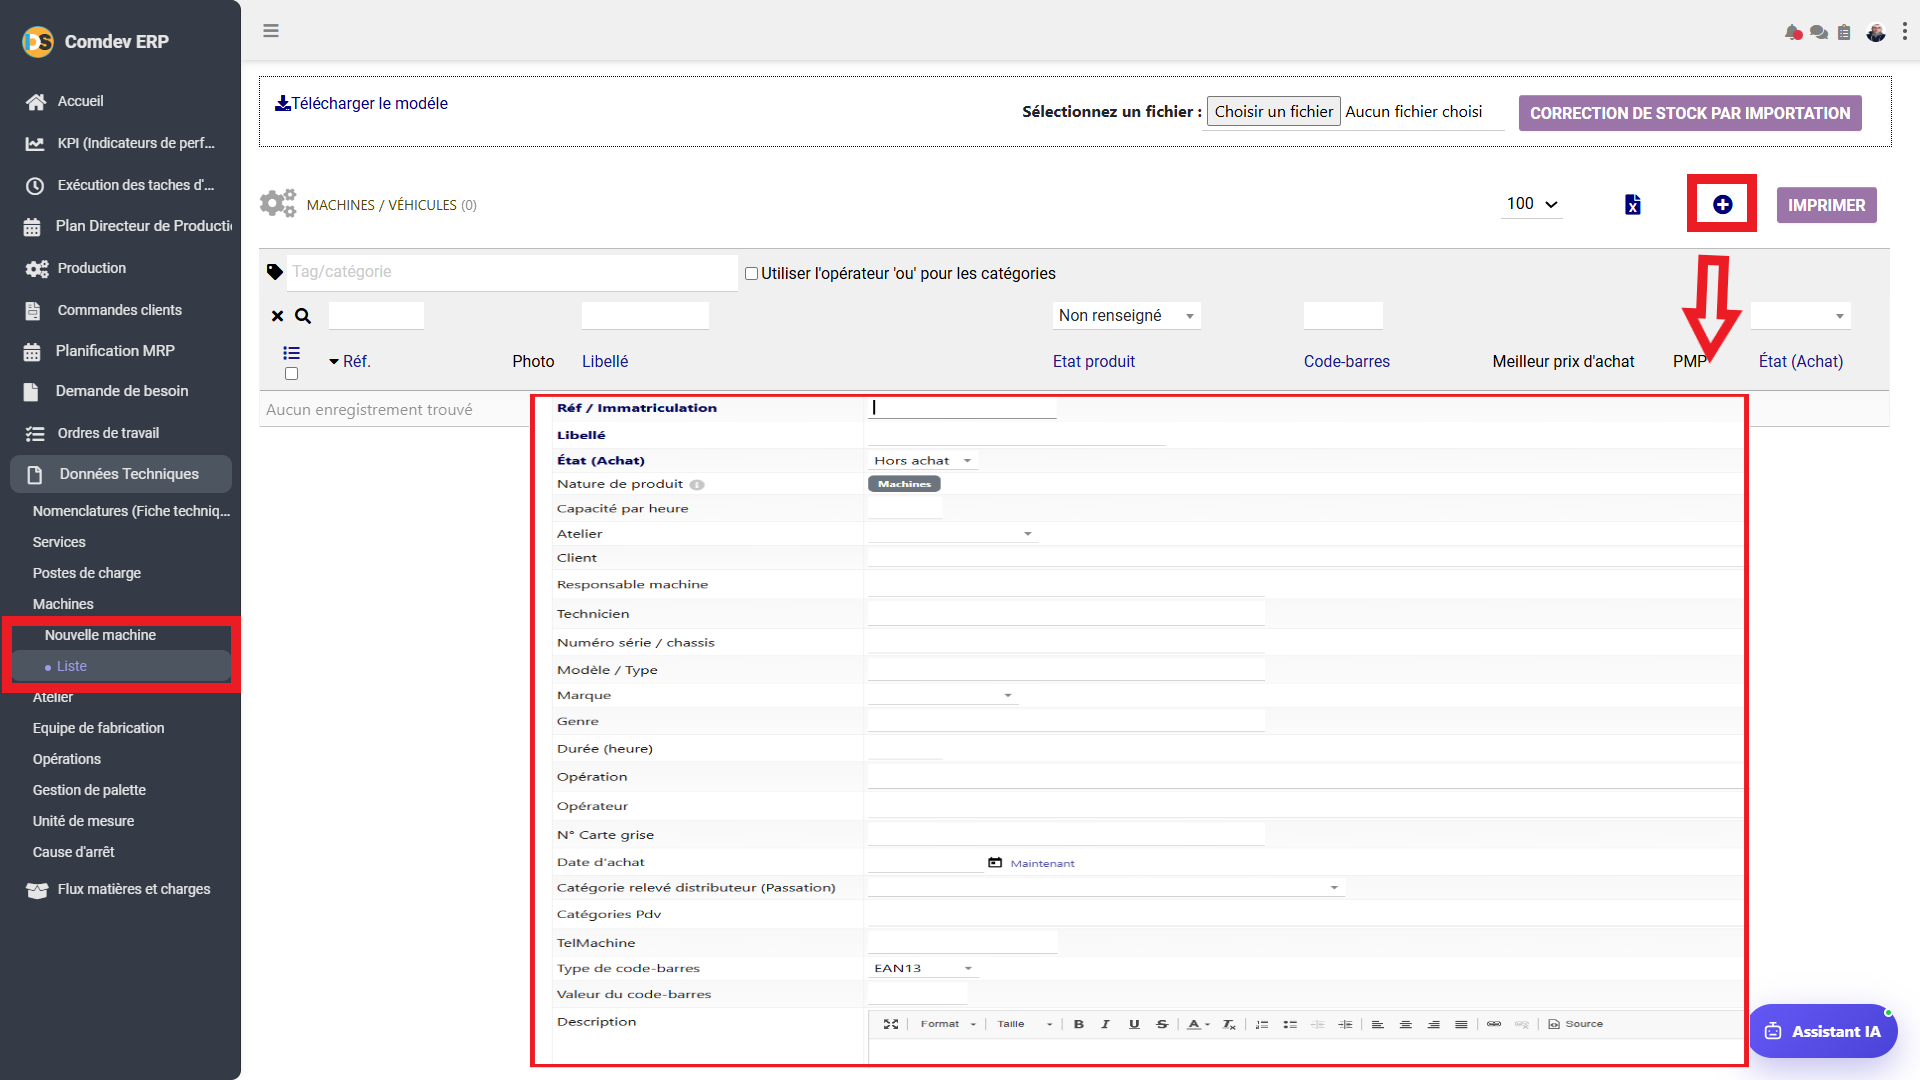Open Données Techniques menu

[121, 474]
